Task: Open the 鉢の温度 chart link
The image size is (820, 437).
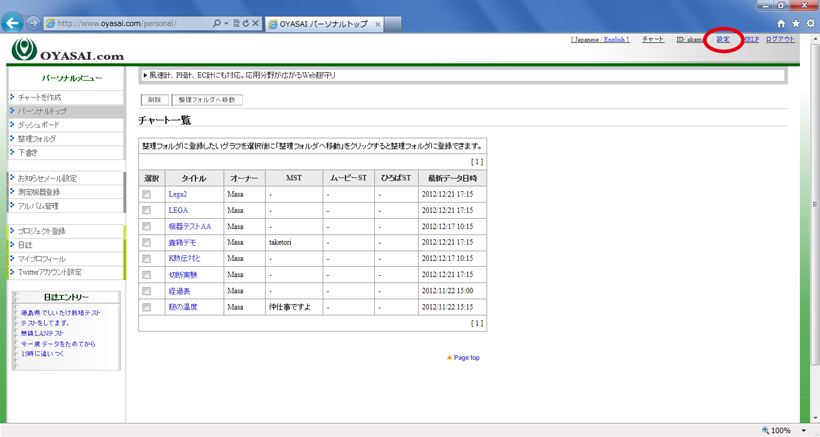Action: (183, 307)
